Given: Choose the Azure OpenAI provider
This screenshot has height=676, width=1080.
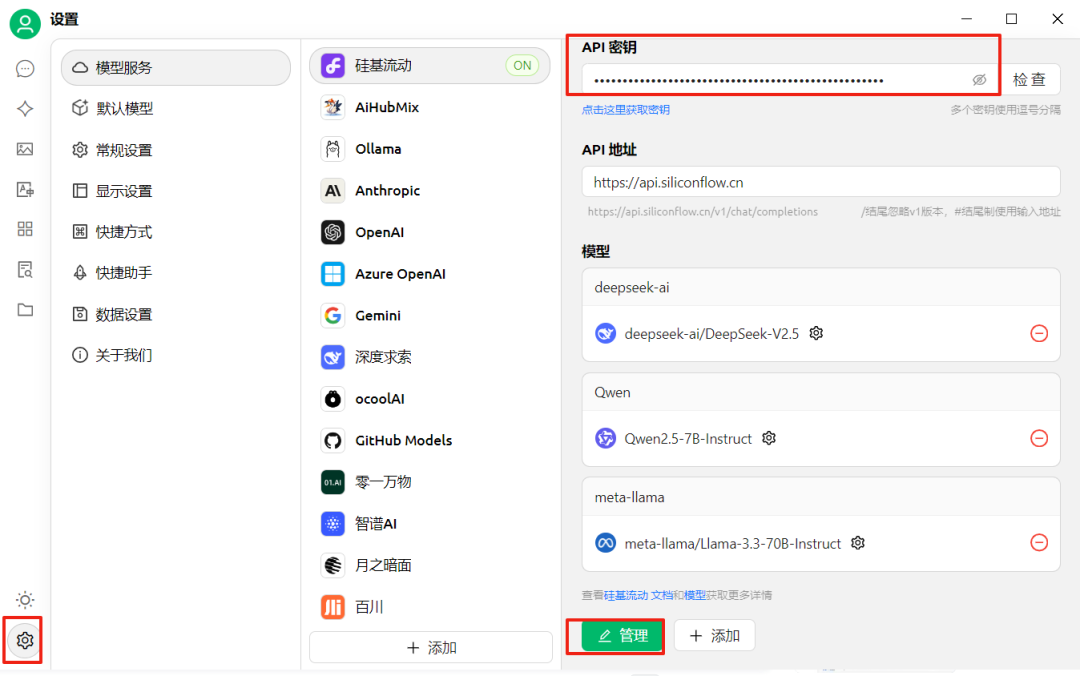Looking at the screenshot, I should coord(430,274).
